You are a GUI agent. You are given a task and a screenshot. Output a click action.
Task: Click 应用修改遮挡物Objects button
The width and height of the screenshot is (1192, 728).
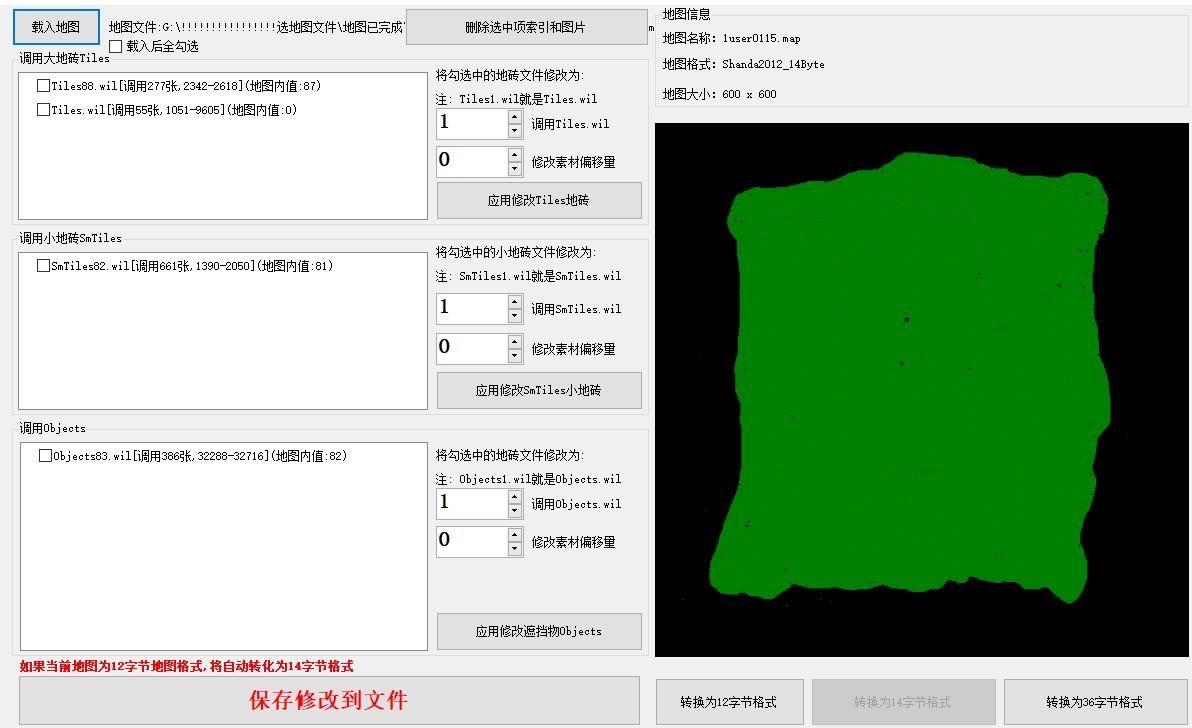tap(539, 631)
